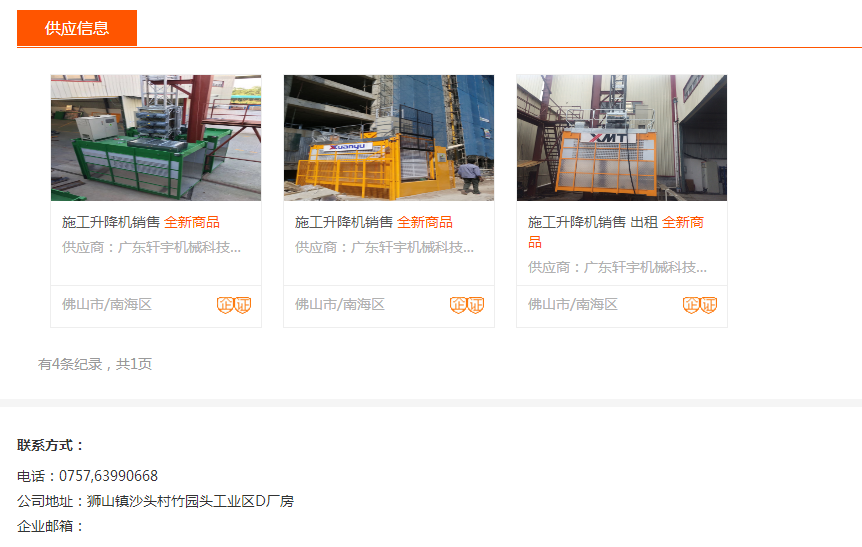Open first 施工升降机销售 全新商品 title link
Screen dimensions: 862x547
coord(141,222)
